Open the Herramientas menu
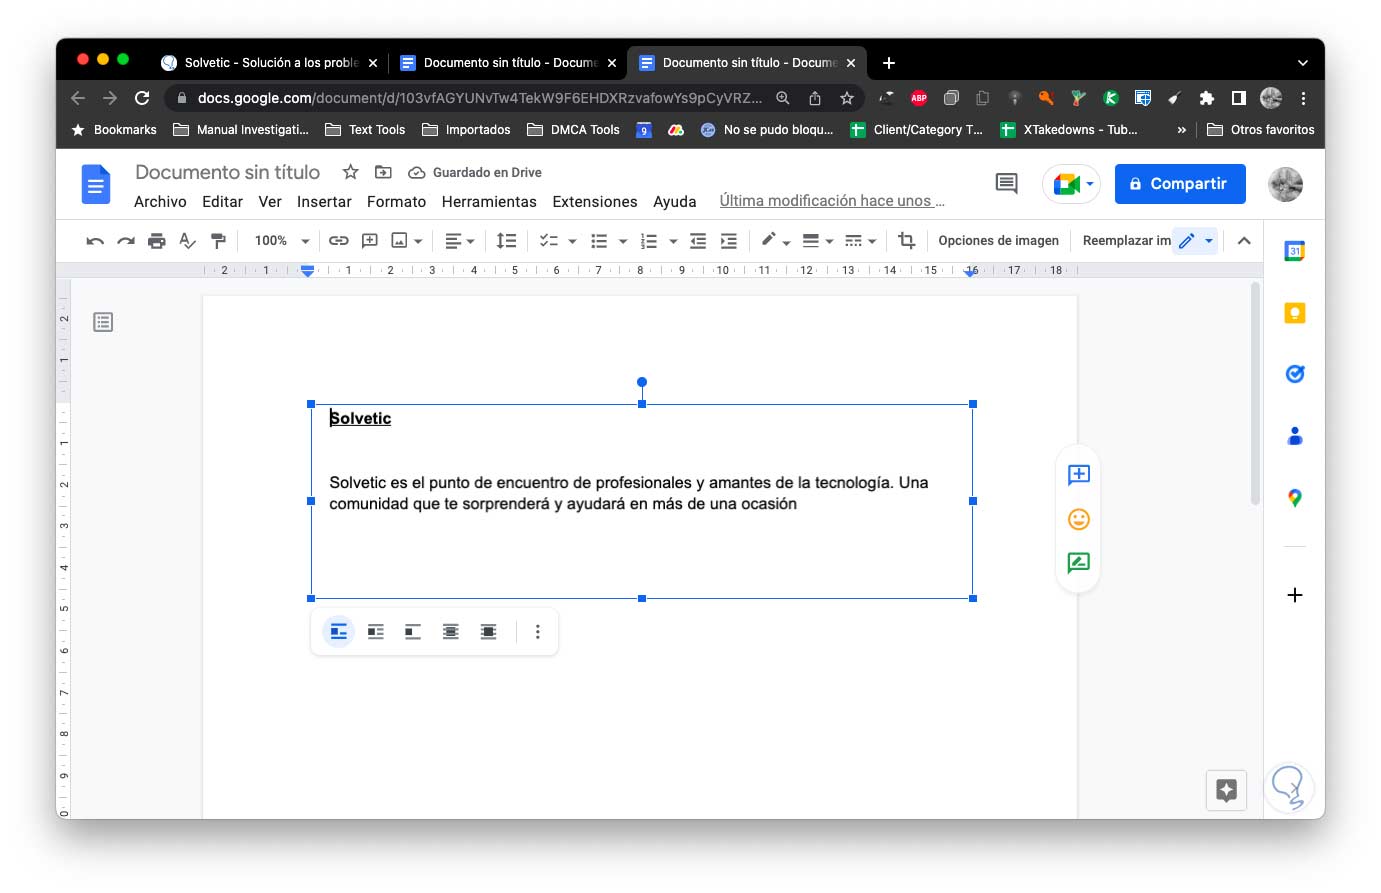The width and height of the screenshot is (1381, 893). (x=489, y=201)
